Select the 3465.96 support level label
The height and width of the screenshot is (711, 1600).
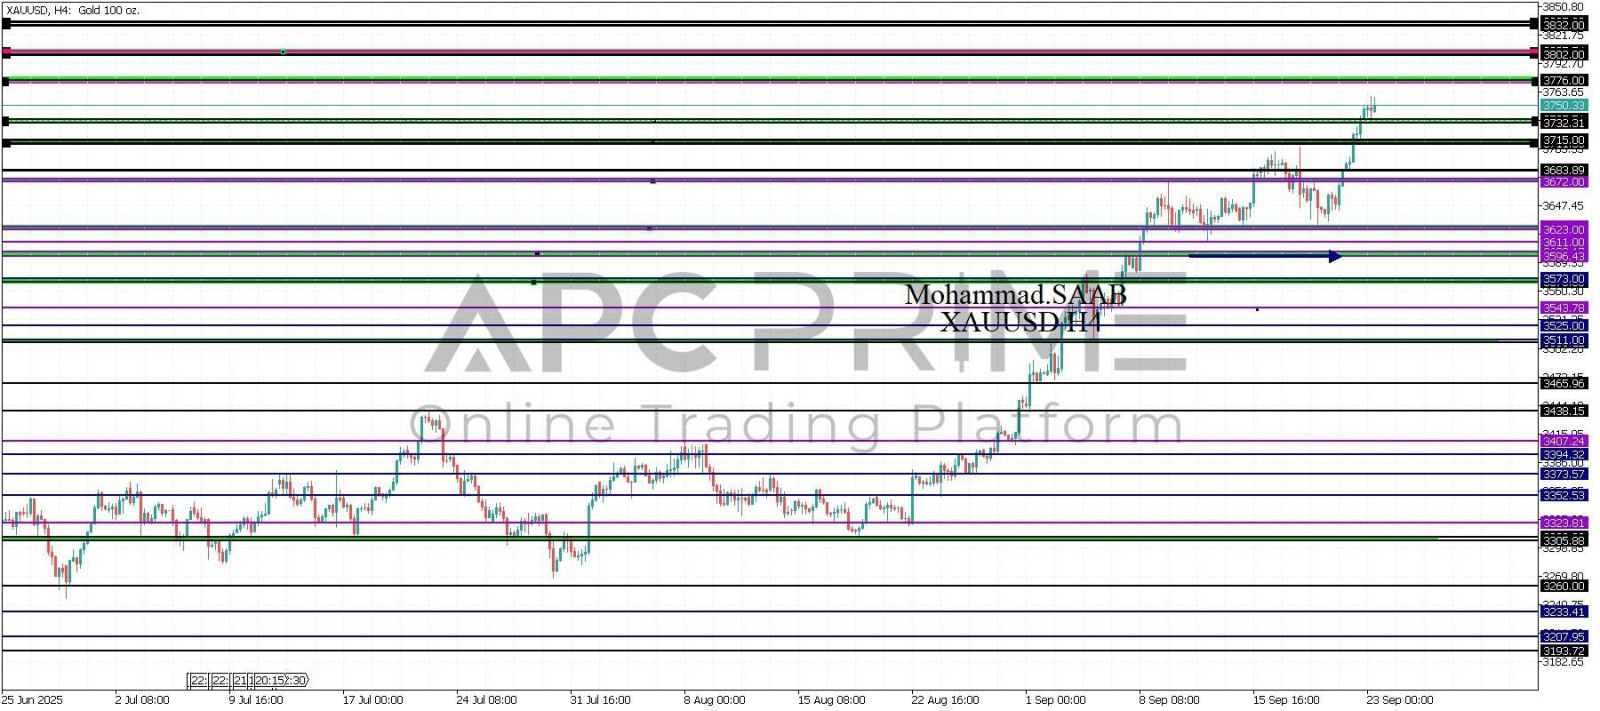point(1563,383)
